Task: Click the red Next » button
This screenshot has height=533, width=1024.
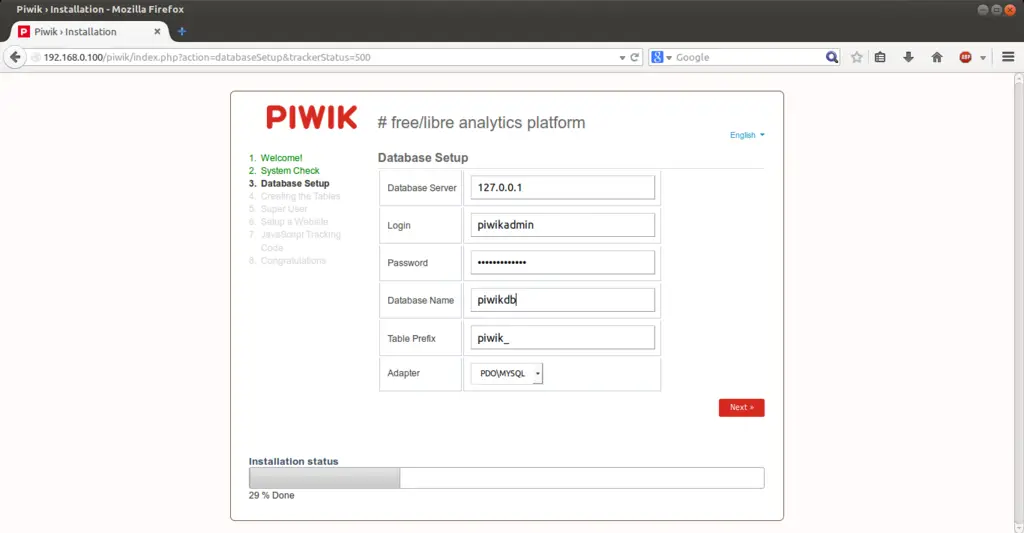Action: pyautogui.click(x=741, y=408)
